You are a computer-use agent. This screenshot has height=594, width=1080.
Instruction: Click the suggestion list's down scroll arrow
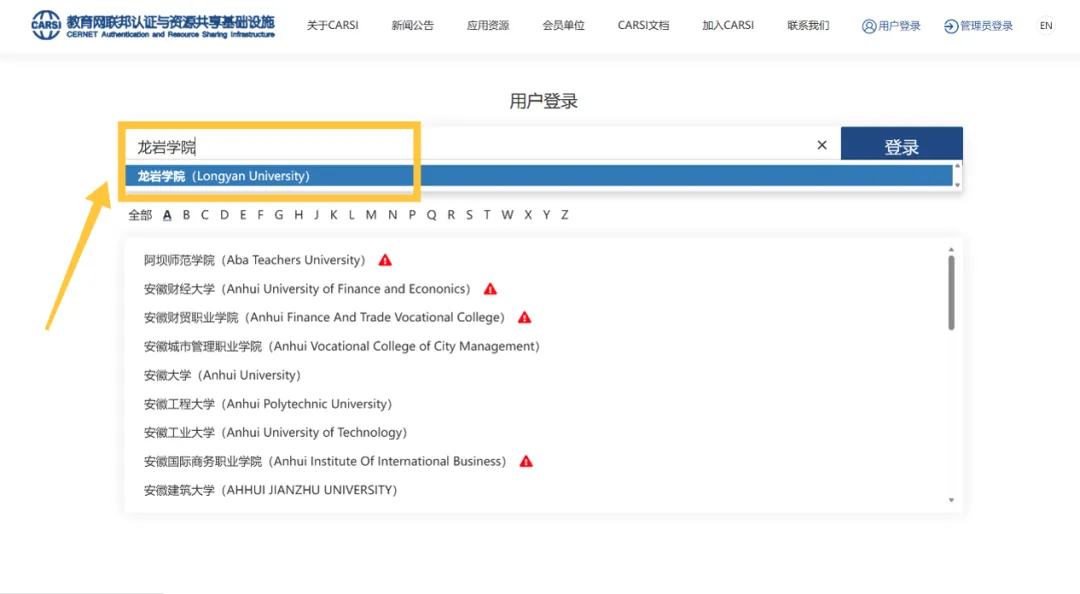click(957, 185)
